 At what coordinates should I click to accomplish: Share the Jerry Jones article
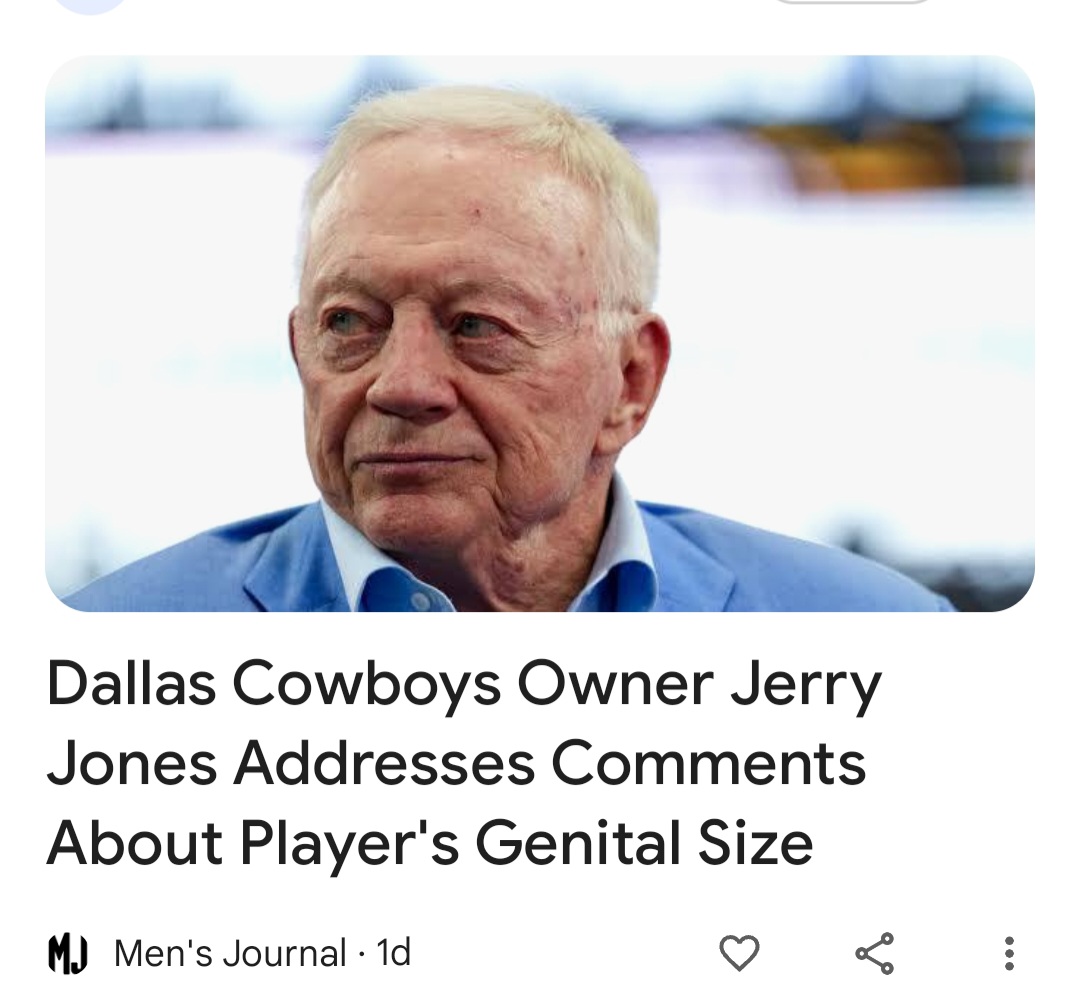(875, 953)
